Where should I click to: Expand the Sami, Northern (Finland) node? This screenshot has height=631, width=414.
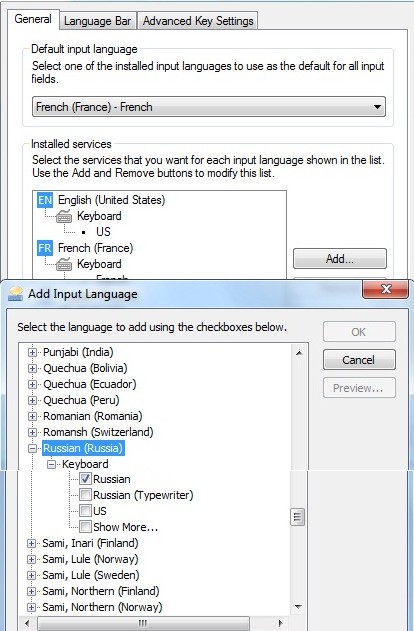point(31,591)
